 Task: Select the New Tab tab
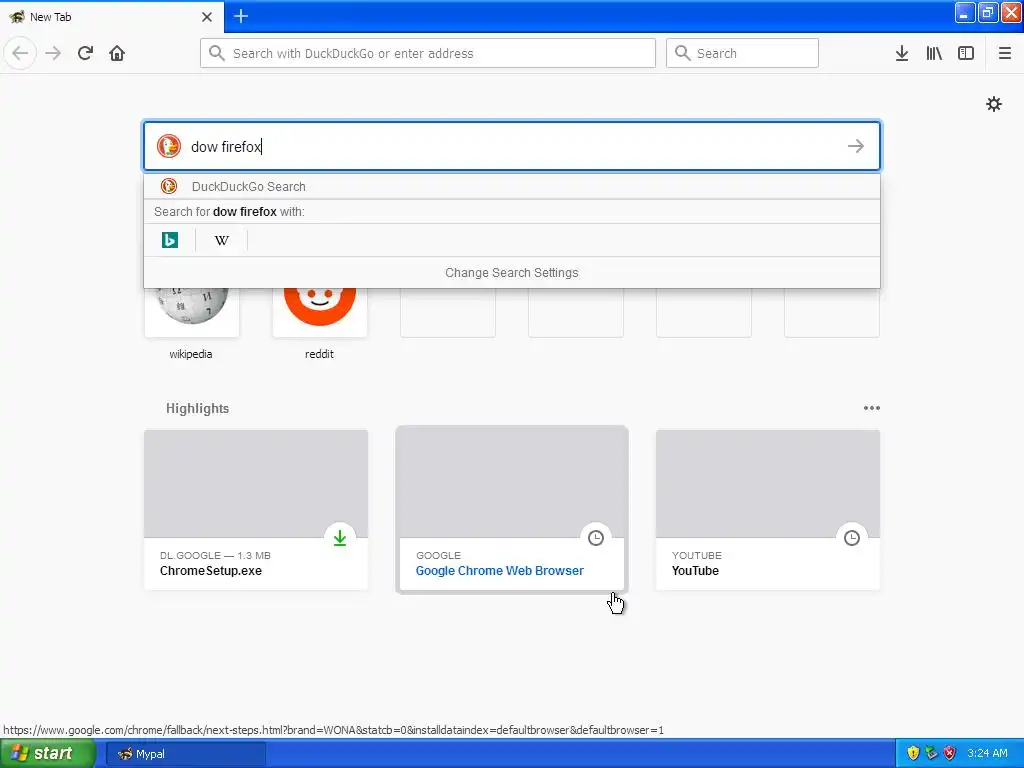111,17
